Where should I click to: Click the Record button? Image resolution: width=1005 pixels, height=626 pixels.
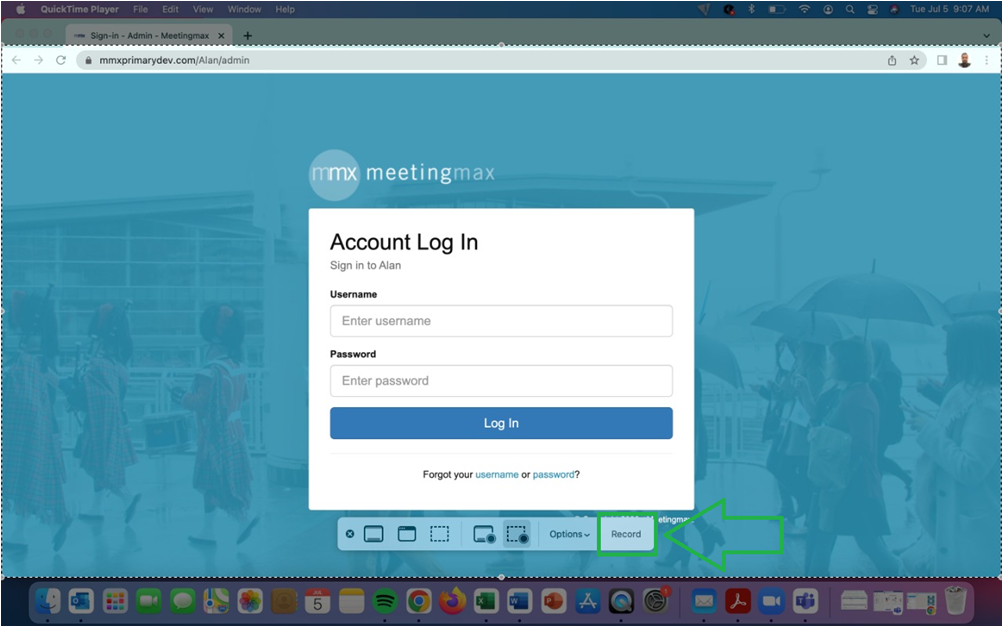(x=626, y=534)
